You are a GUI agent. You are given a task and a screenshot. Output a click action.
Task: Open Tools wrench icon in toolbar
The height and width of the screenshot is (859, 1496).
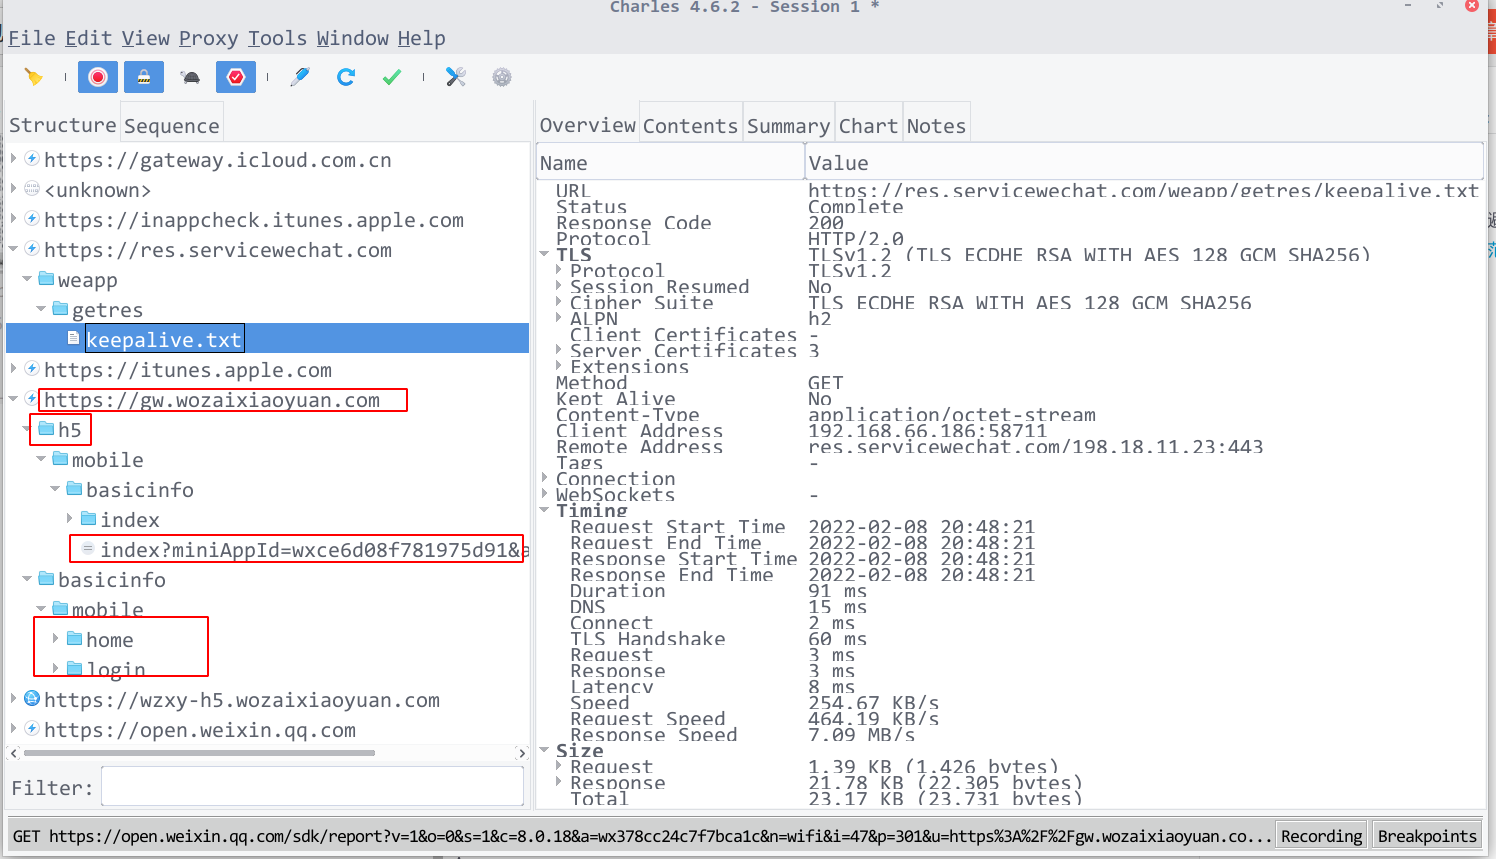(x=456, y=77)
